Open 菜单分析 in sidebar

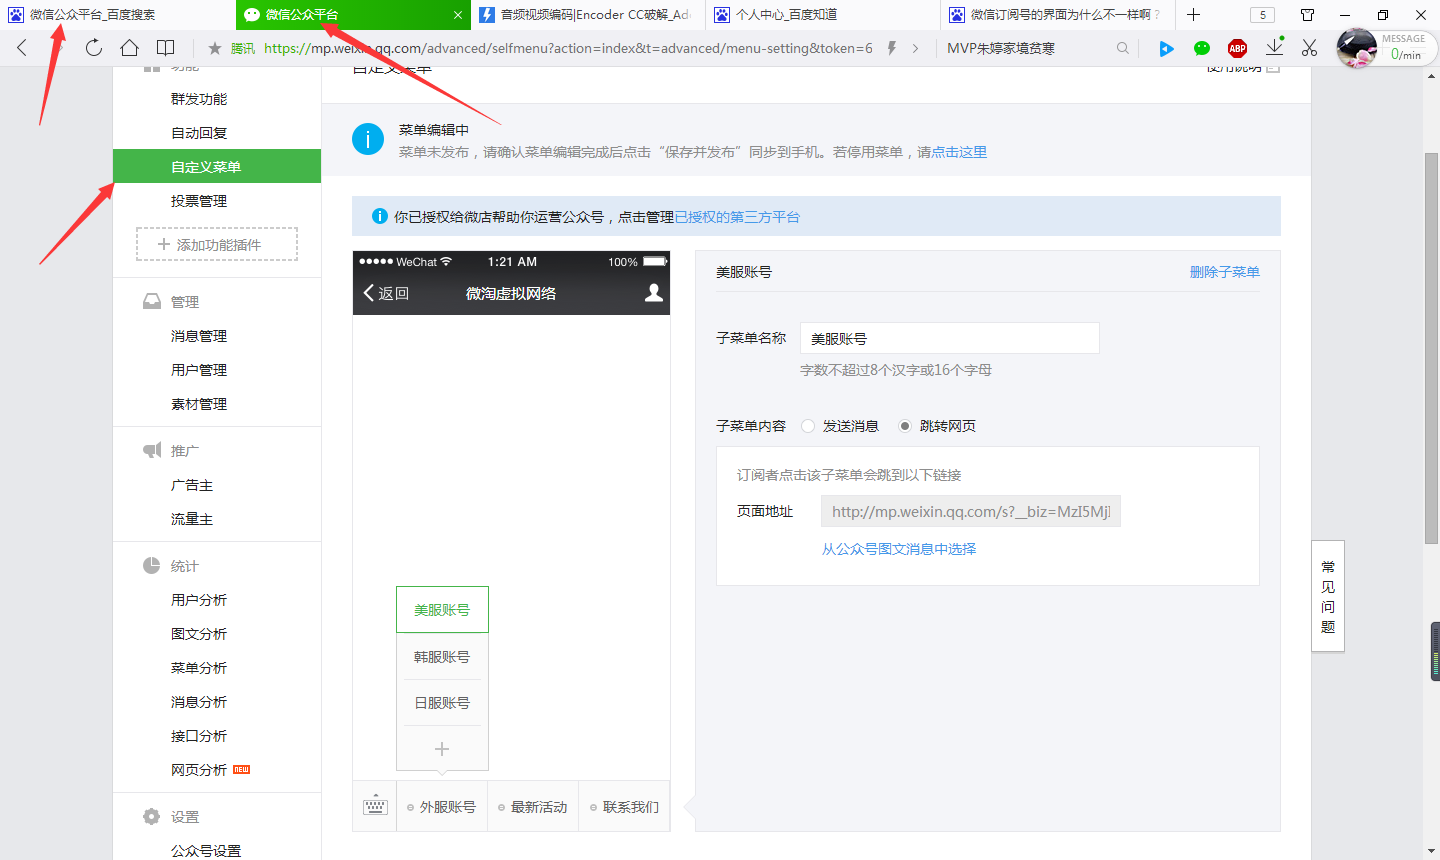(199, 668)
